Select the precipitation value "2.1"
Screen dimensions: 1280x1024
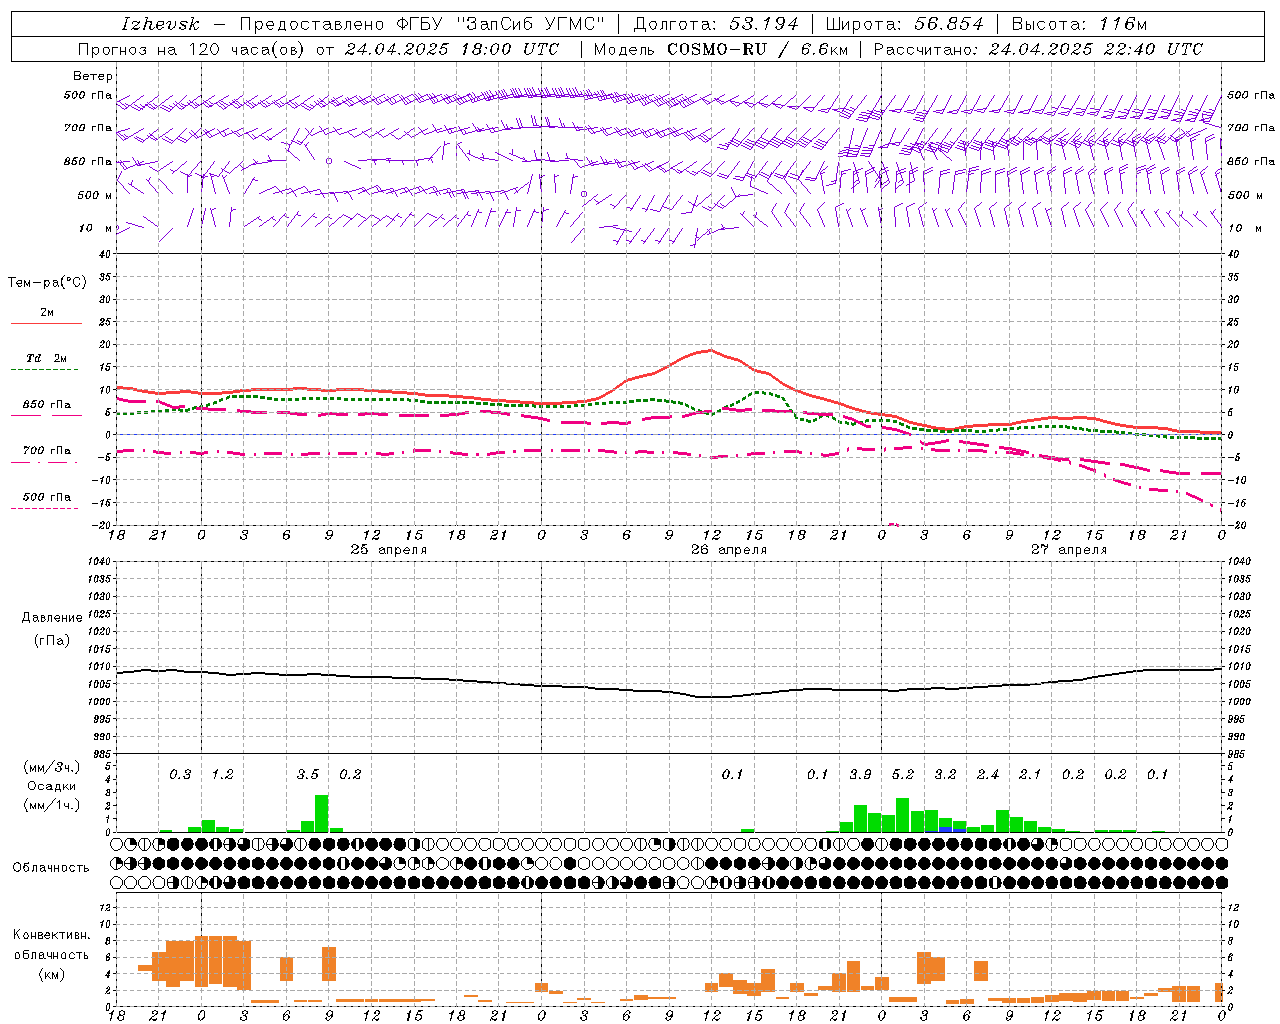click(1030, 775)
